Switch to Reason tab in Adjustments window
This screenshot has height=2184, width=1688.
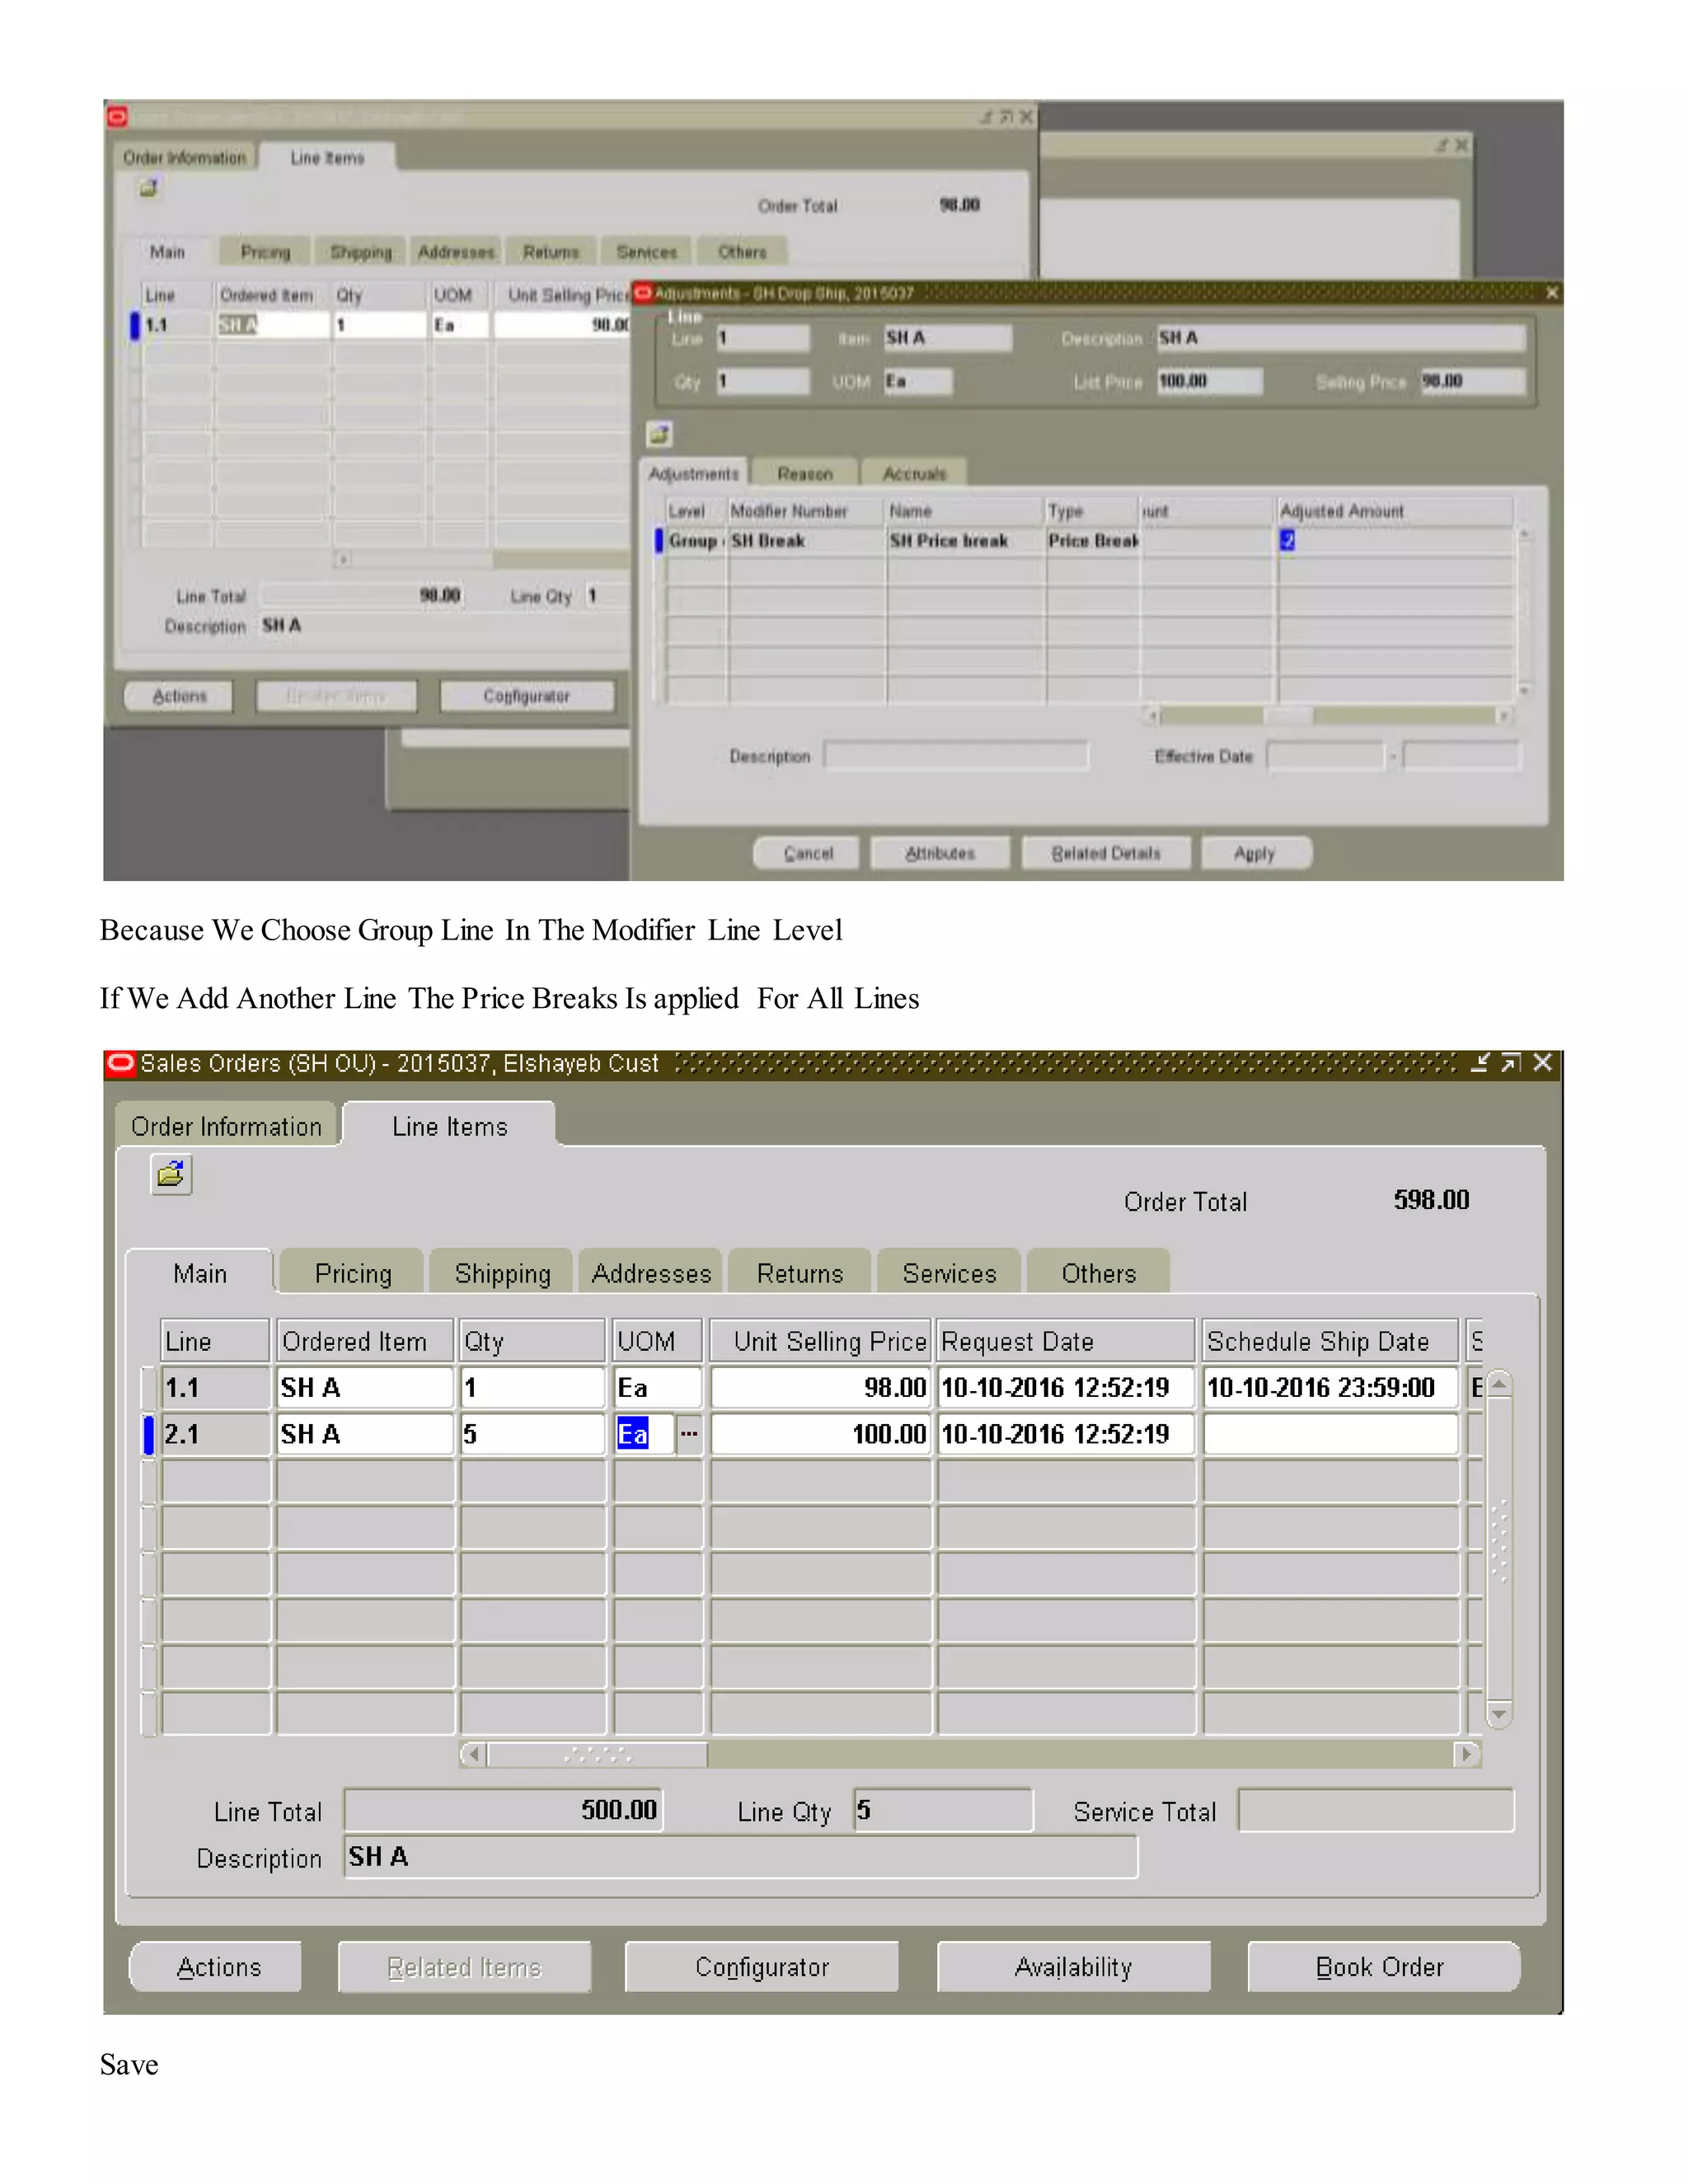(805, 473)
